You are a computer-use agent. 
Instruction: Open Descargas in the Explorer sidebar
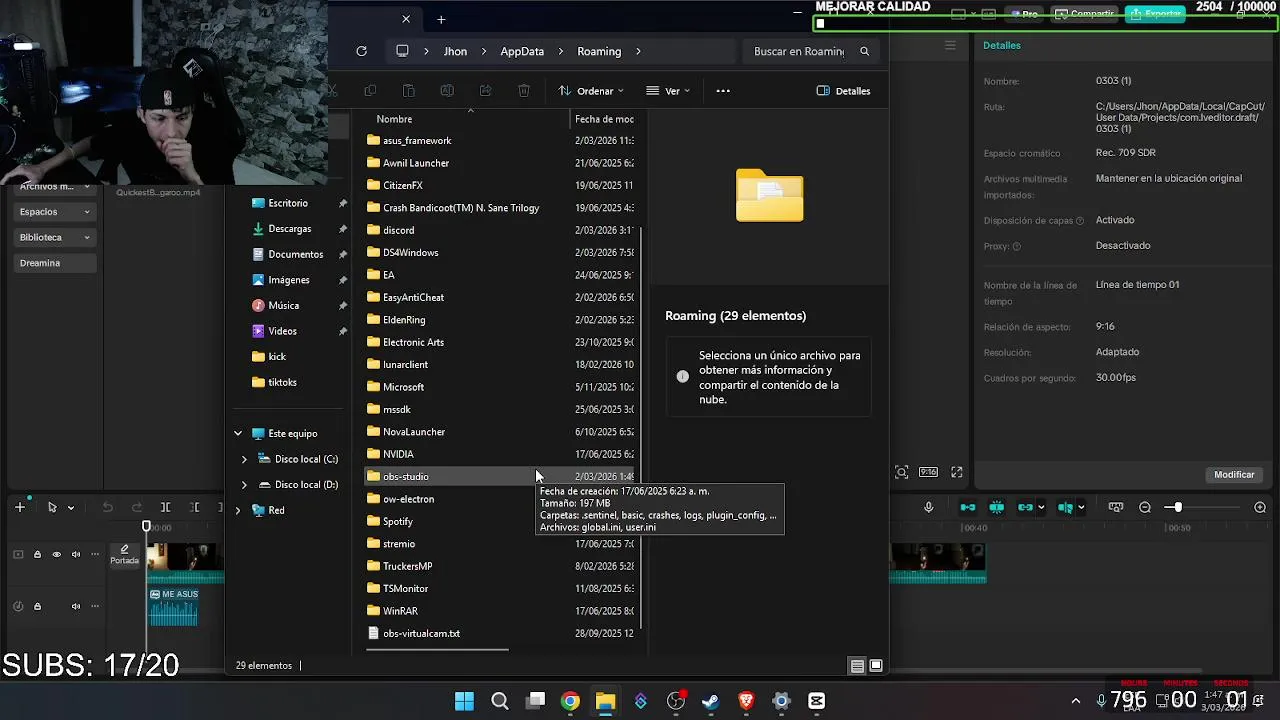(289, 229)
